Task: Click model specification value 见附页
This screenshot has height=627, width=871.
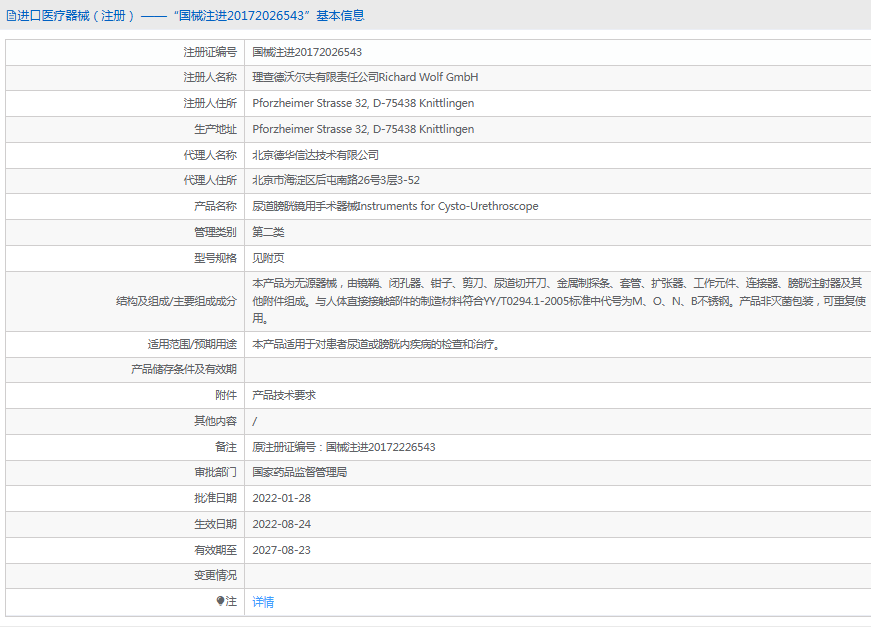Action: coord(268,258)
